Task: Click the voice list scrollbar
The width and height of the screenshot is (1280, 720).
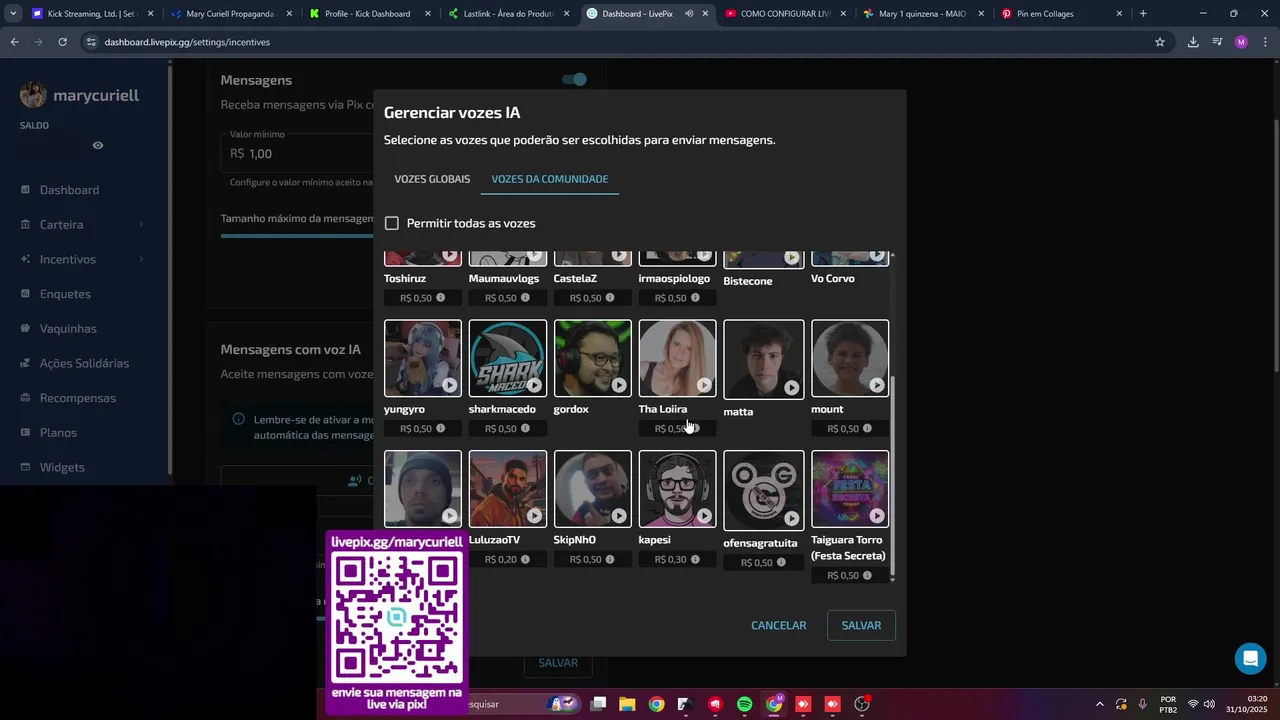Action: [x=892, y=475]
